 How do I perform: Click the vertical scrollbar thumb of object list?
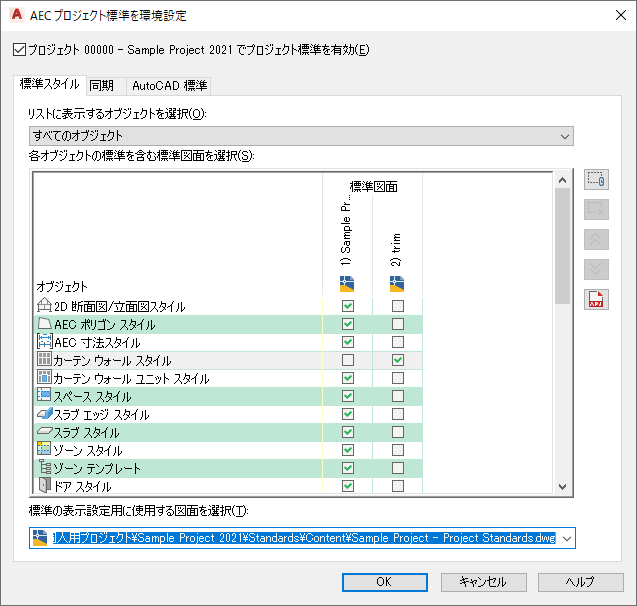click(x=562, y=246)
